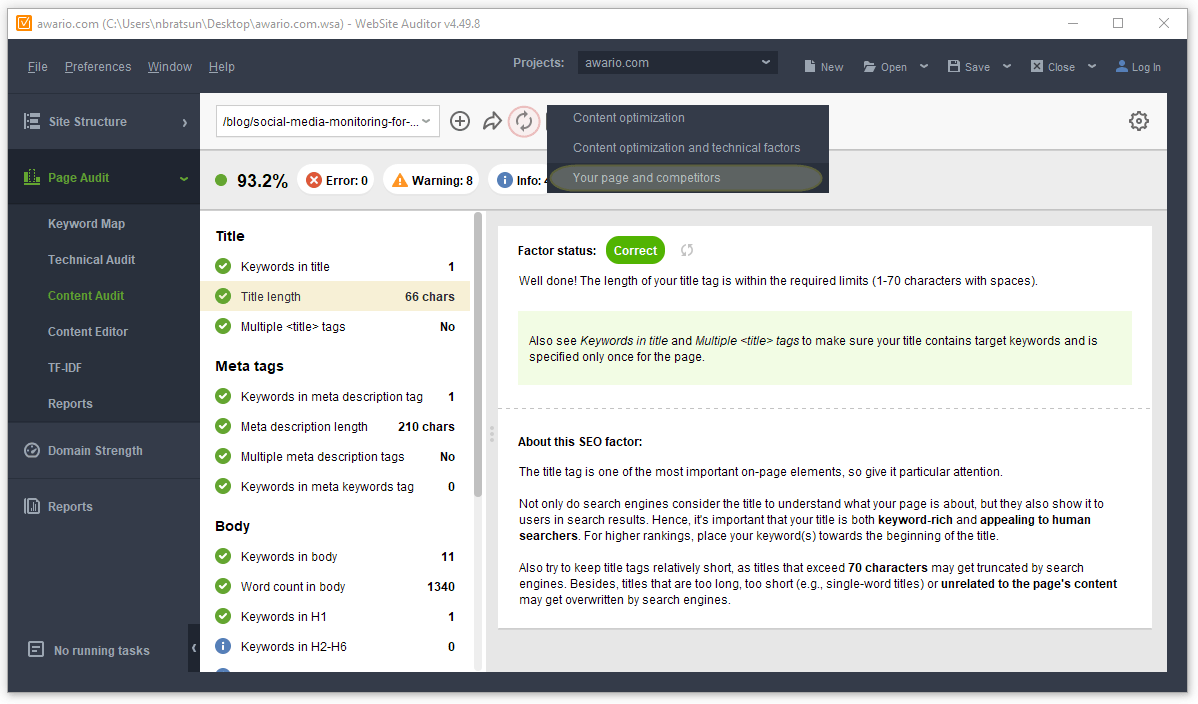Click the Domain Strength label
The image size is (1198, 704).
[x=96, y=450]
